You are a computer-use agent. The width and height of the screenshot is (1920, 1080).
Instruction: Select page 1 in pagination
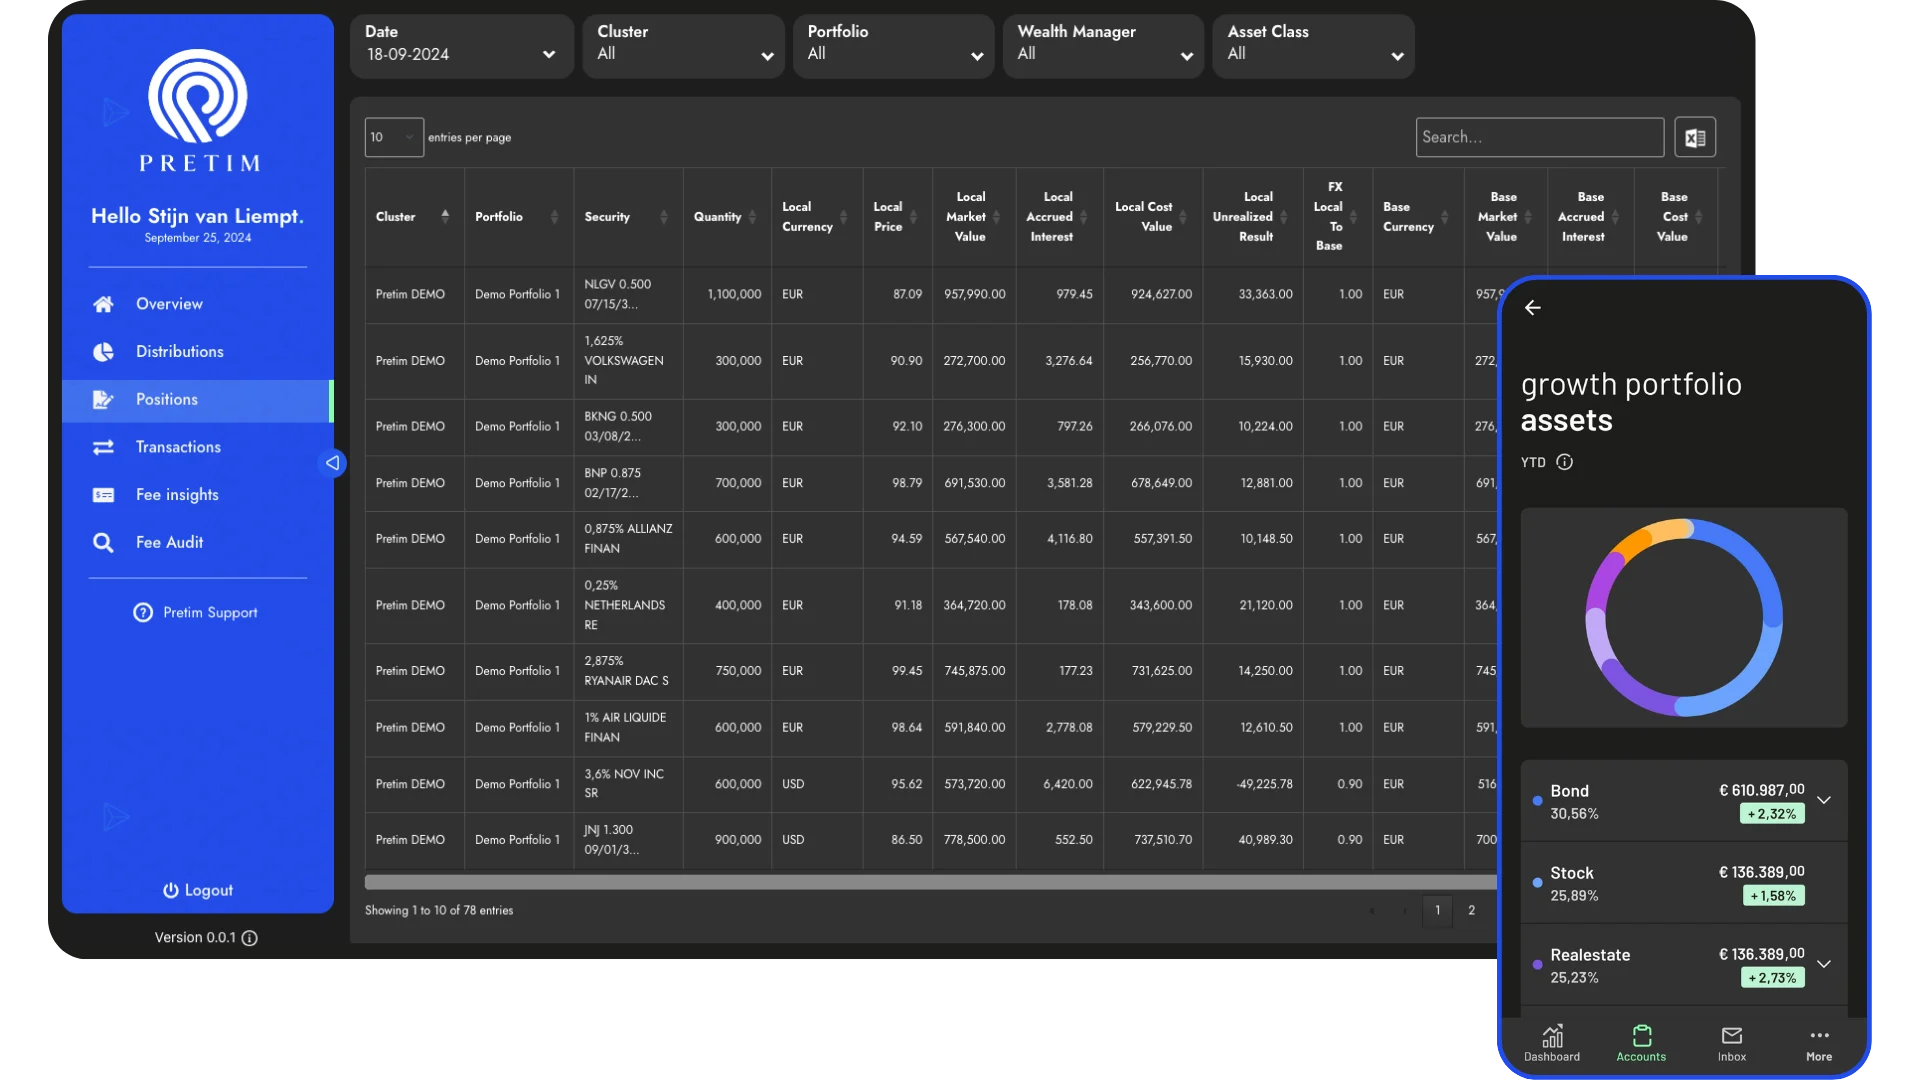[x=1437, y=910]
